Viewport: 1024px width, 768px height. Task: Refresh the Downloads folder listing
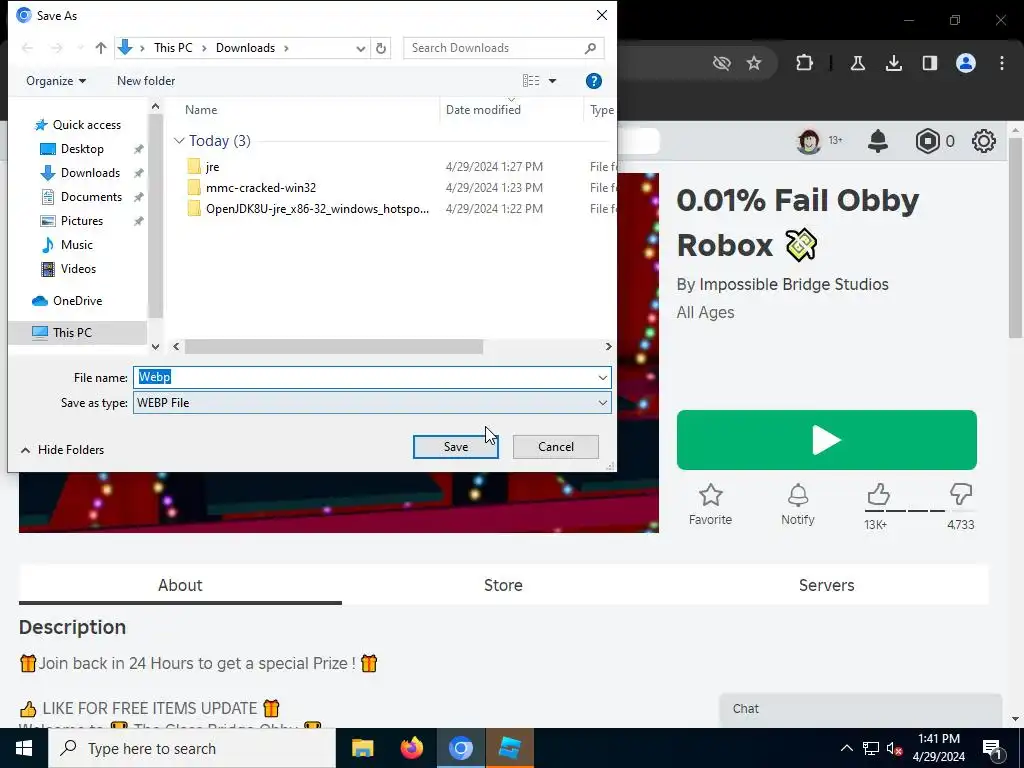[x=381, y=48]
